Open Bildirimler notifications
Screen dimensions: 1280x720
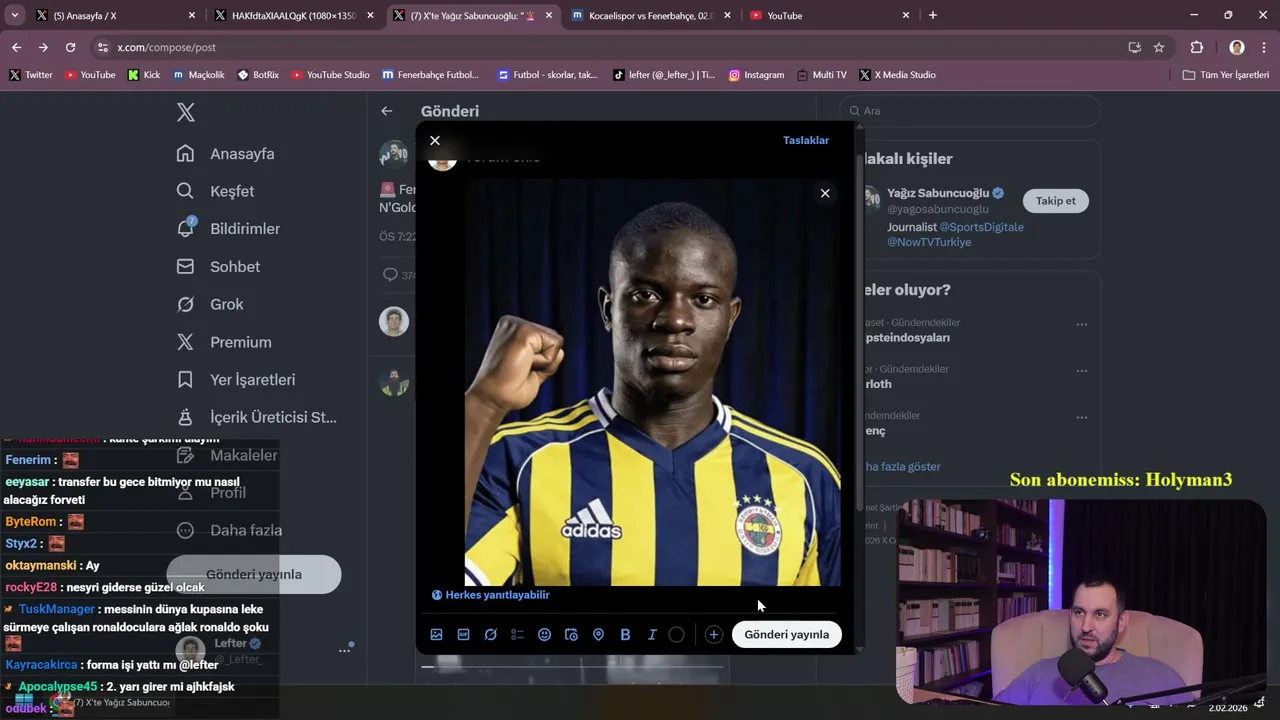228,229
